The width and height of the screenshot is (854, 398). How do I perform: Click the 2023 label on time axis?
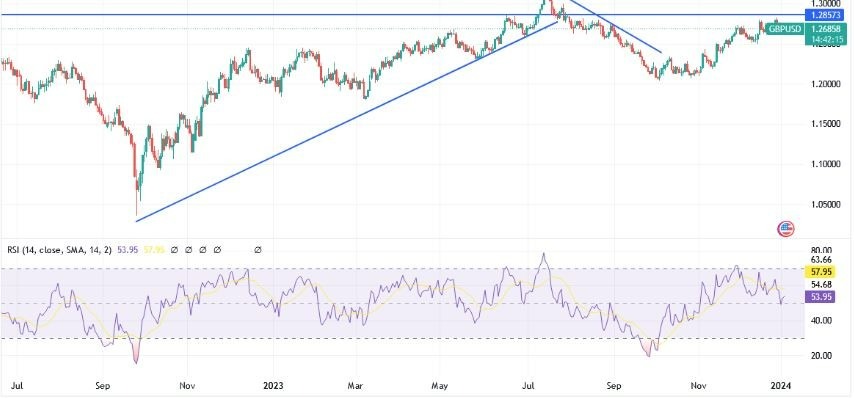coord(273,386)
